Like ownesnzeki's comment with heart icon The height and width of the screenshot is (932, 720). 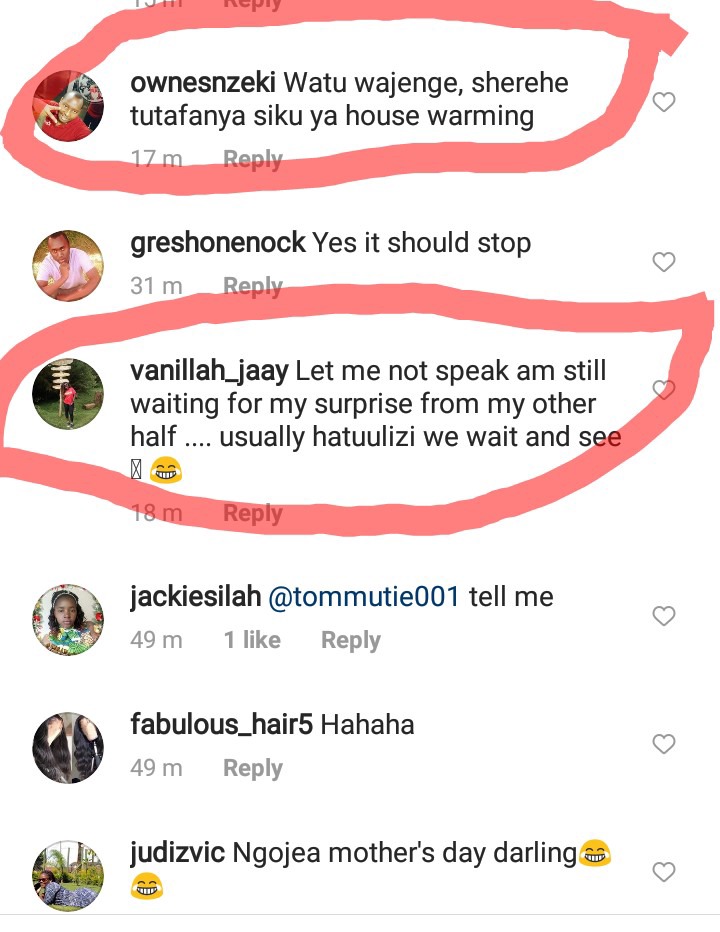pos(664,102)
